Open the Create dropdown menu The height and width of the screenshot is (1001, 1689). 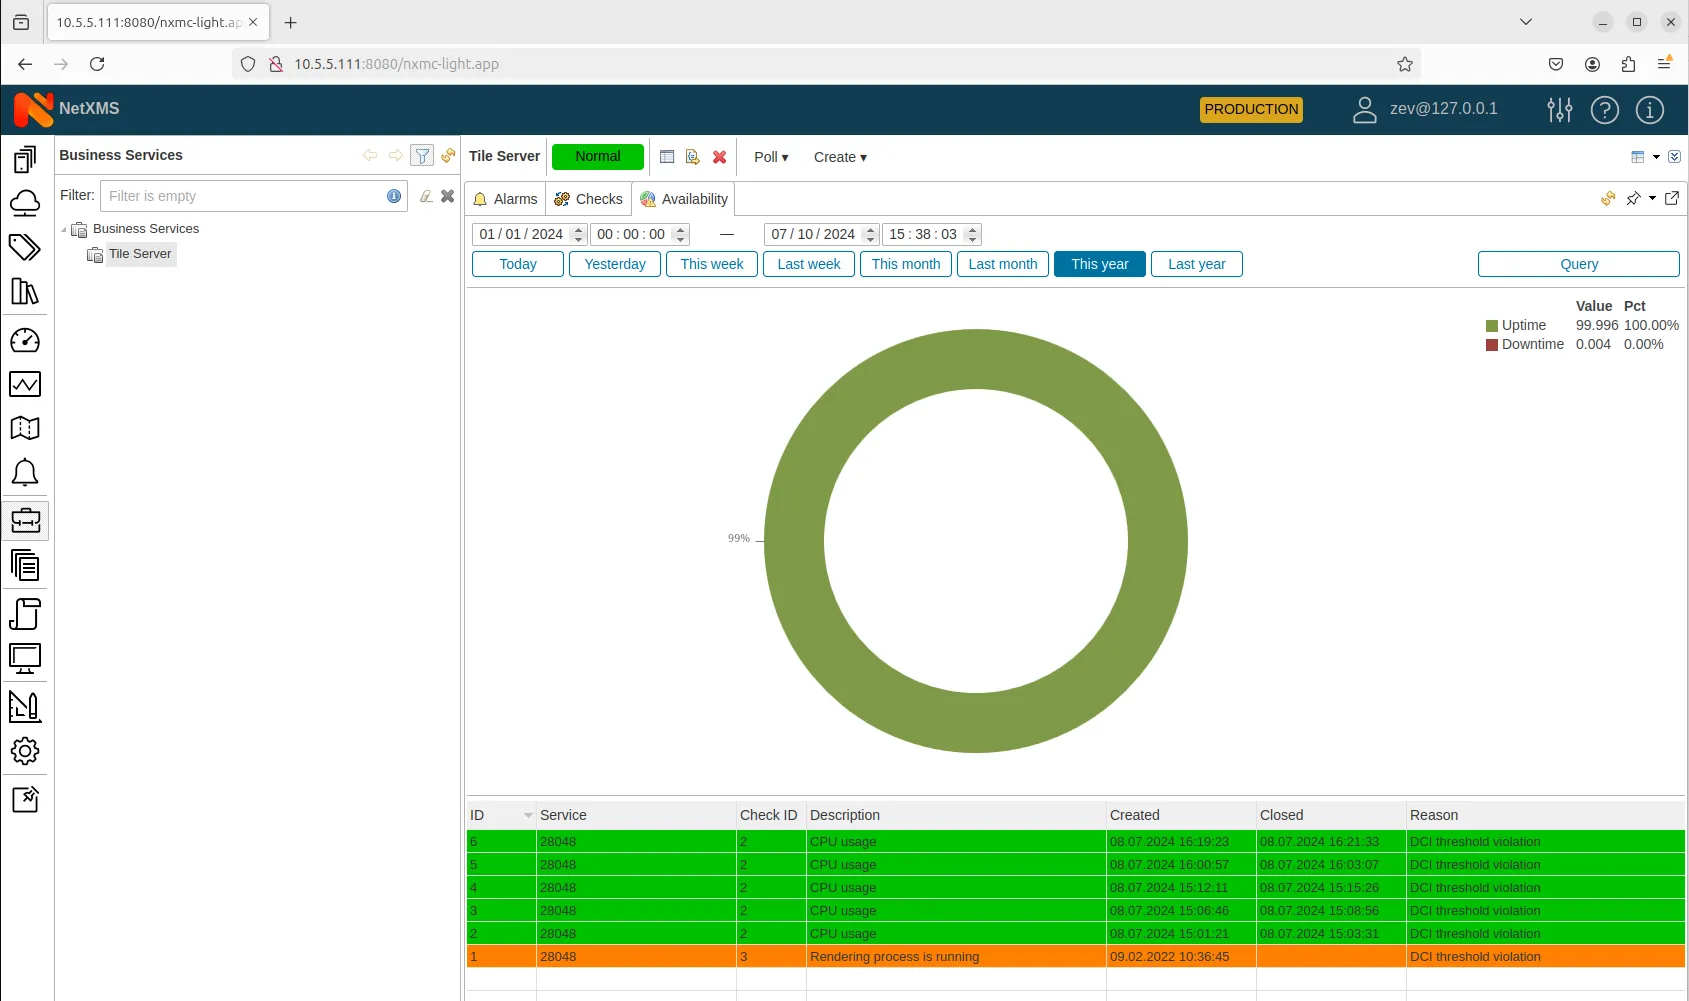(839, 157)
